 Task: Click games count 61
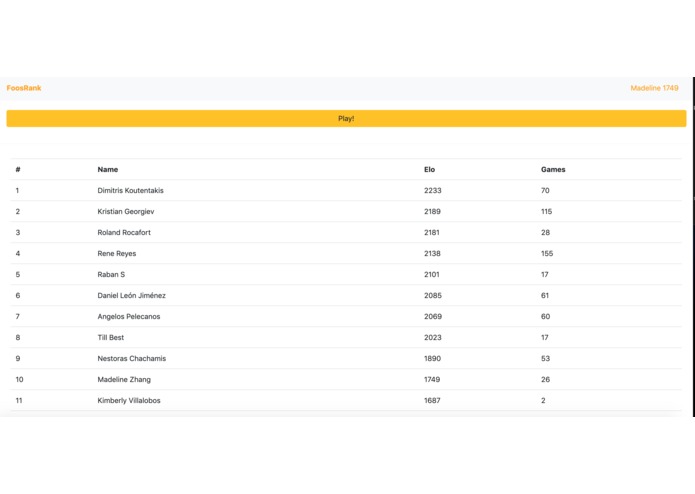pos(545,295)
